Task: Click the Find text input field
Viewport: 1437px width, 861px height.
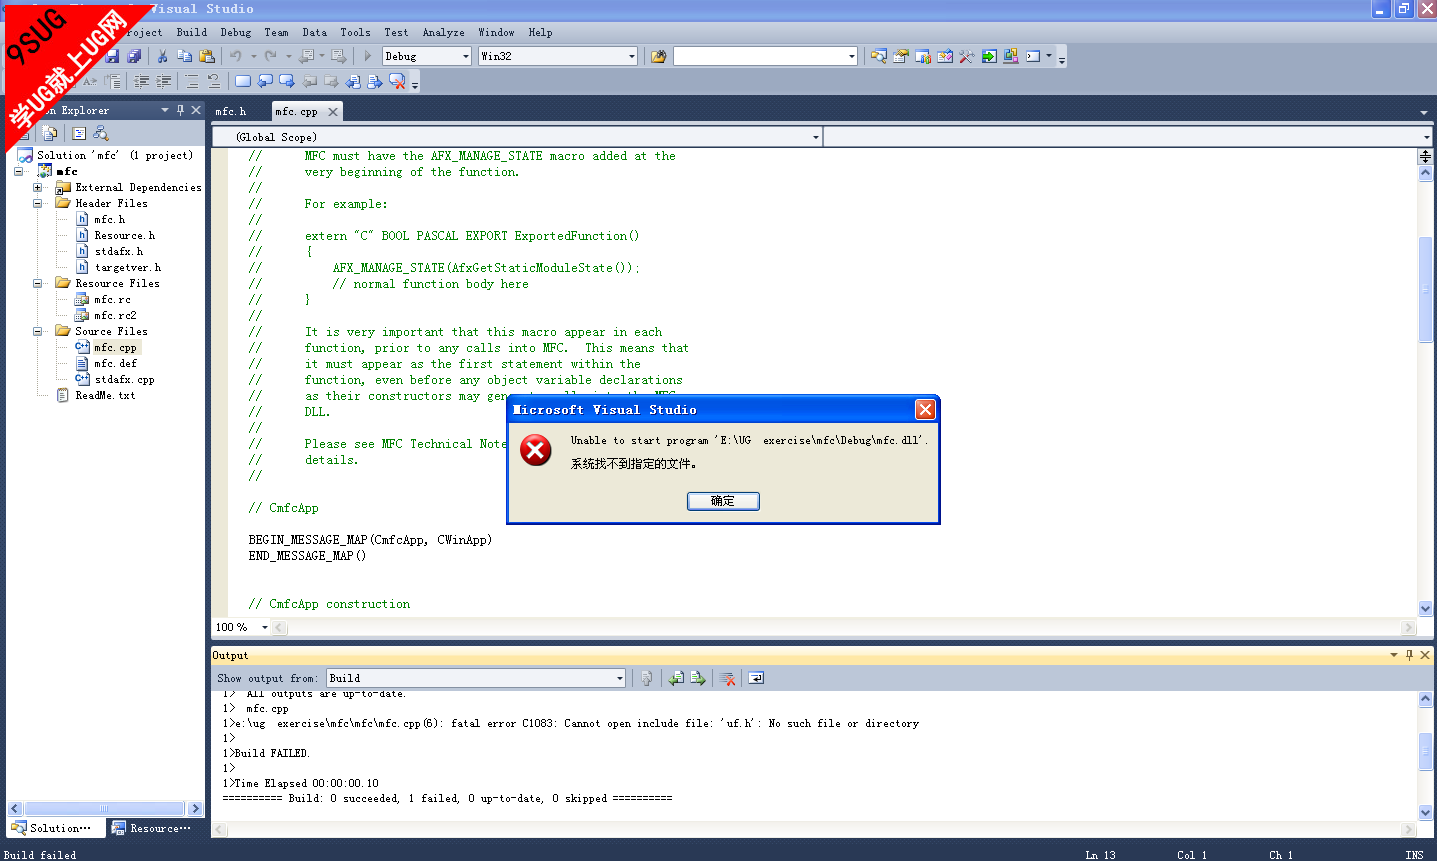Action: 759,56
